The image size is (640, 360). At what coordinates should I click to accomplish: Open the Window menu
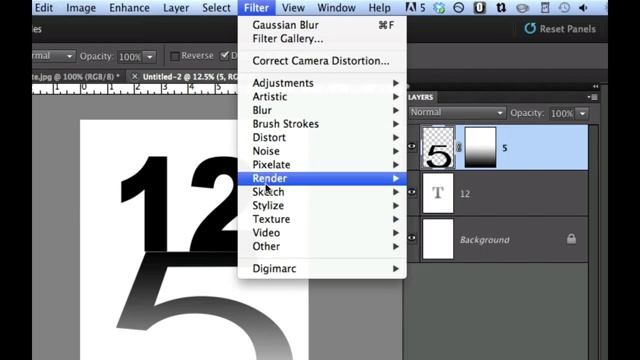[336, 8]
